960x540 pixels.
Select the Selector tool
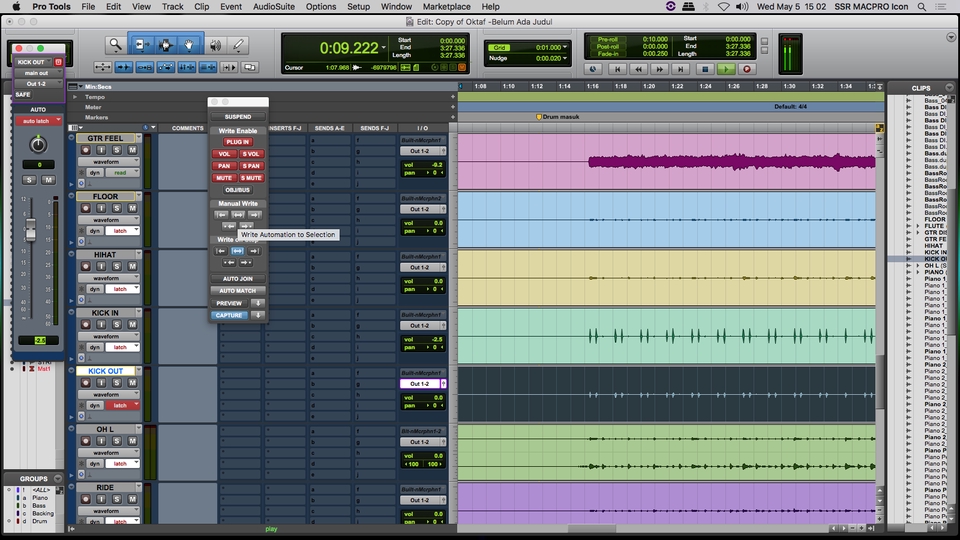(x=165, y=45)
